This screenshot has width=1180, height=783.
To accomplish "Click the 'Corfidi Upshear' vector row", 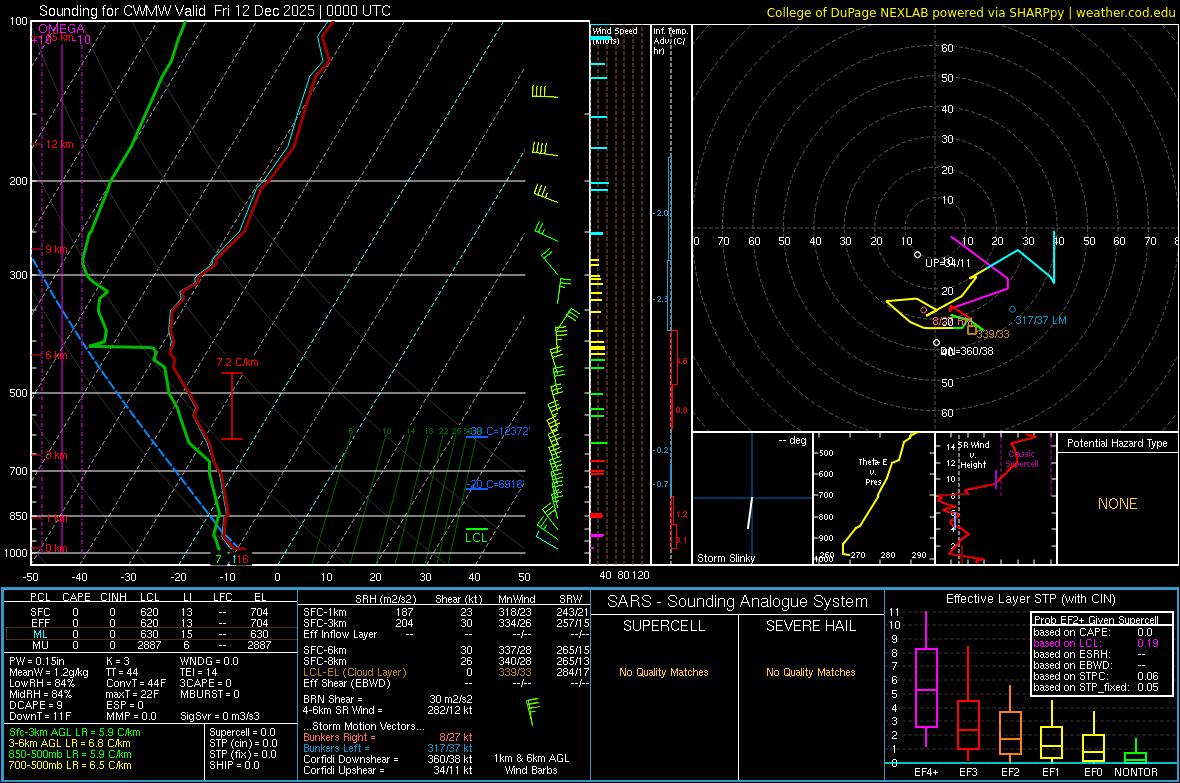I will (x=388, y=770).
